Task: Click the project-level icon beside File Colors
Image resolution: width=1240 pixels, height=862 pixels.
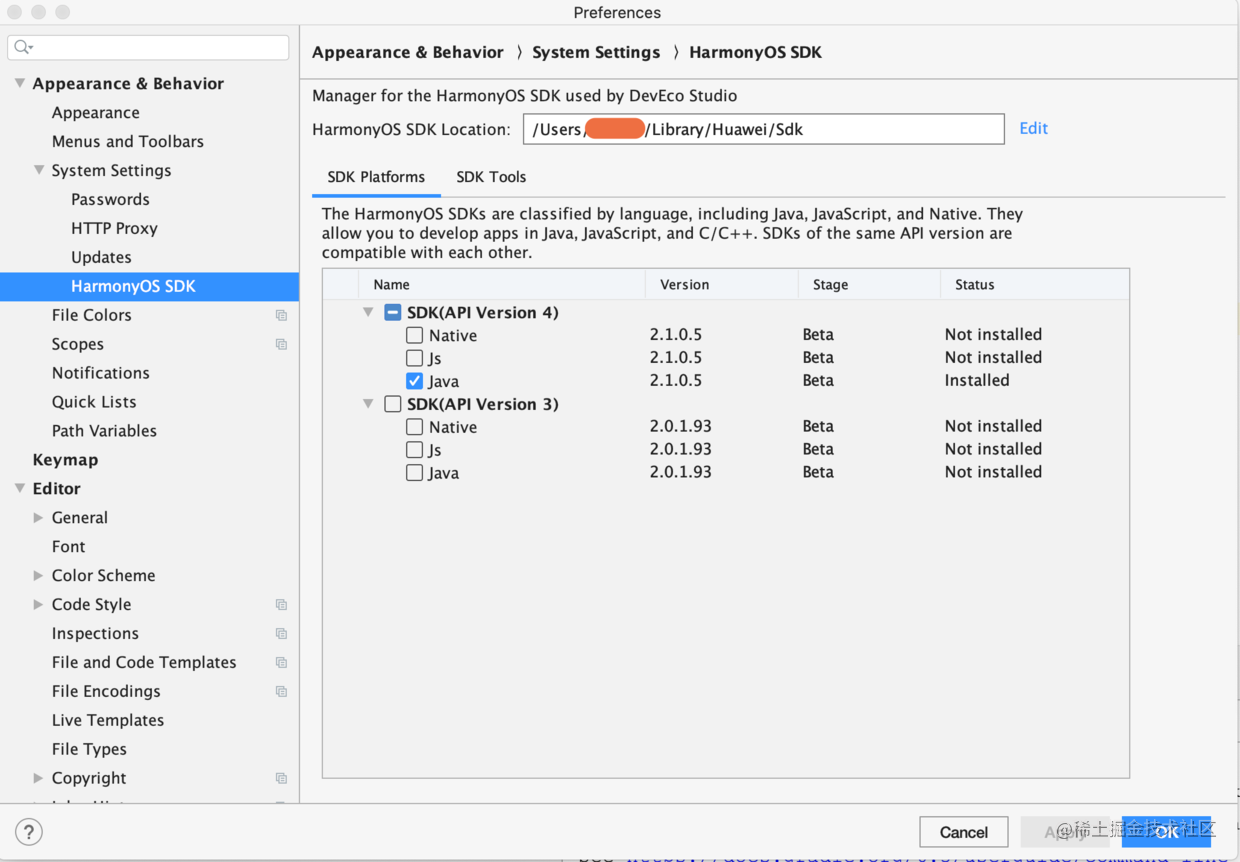Action: click(x=281, y=315)
